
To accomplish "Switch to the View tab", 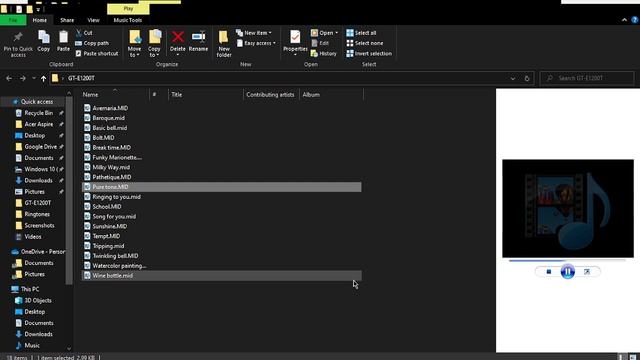I will pos(93,20).
